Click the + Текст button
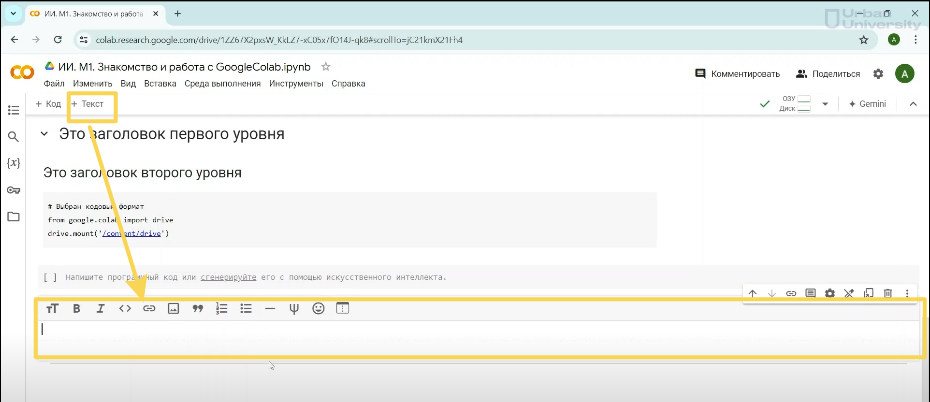 87,104
